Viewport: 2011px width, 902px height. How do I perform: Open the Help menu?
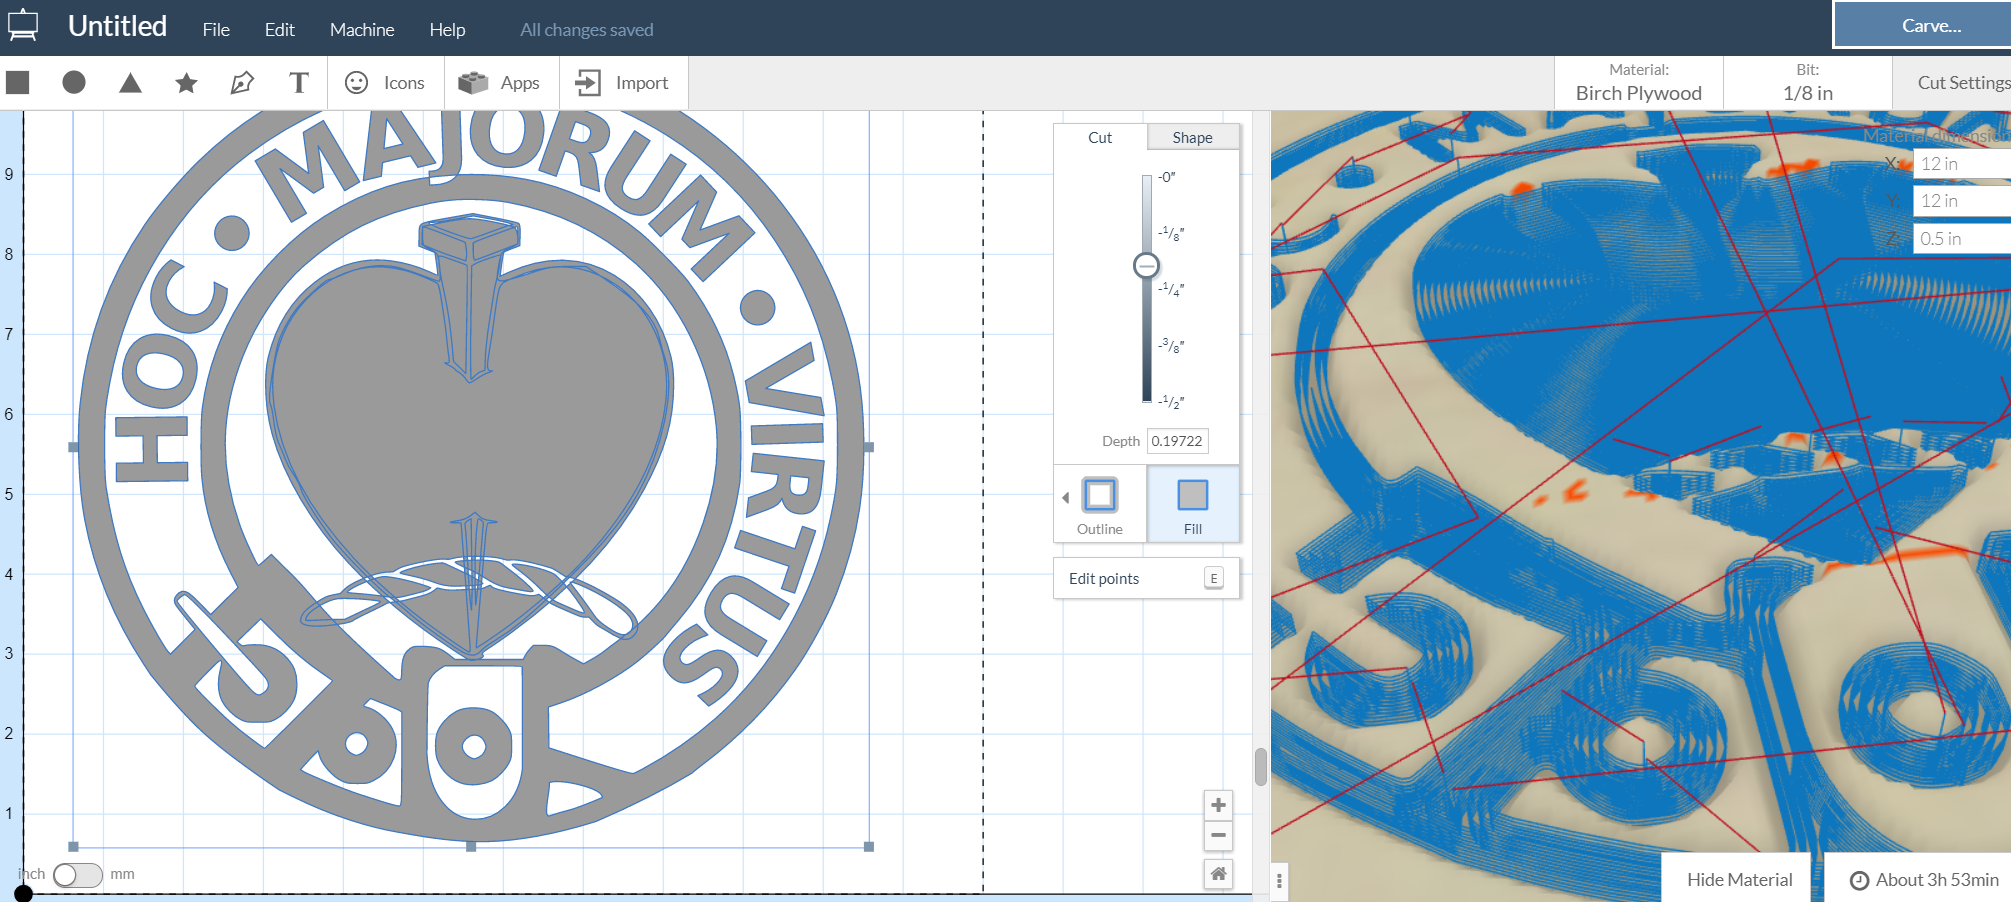click(447, 30)
